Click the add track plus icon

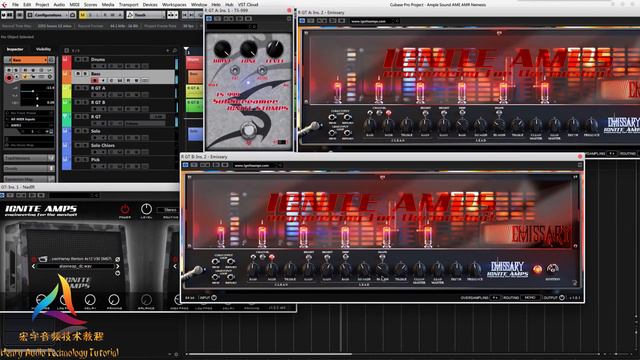coord(168,51)
